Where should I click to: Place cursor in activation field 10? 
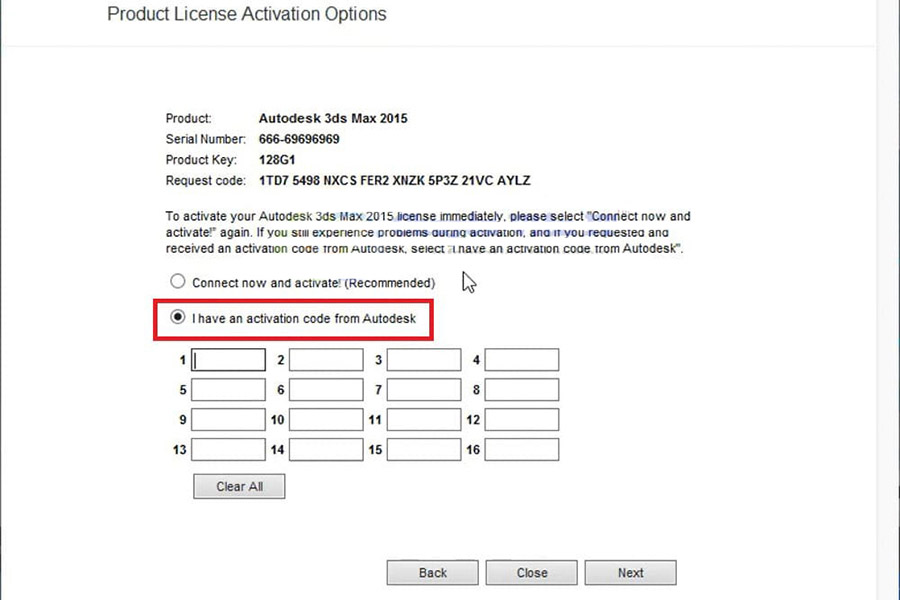click(327, 420)
